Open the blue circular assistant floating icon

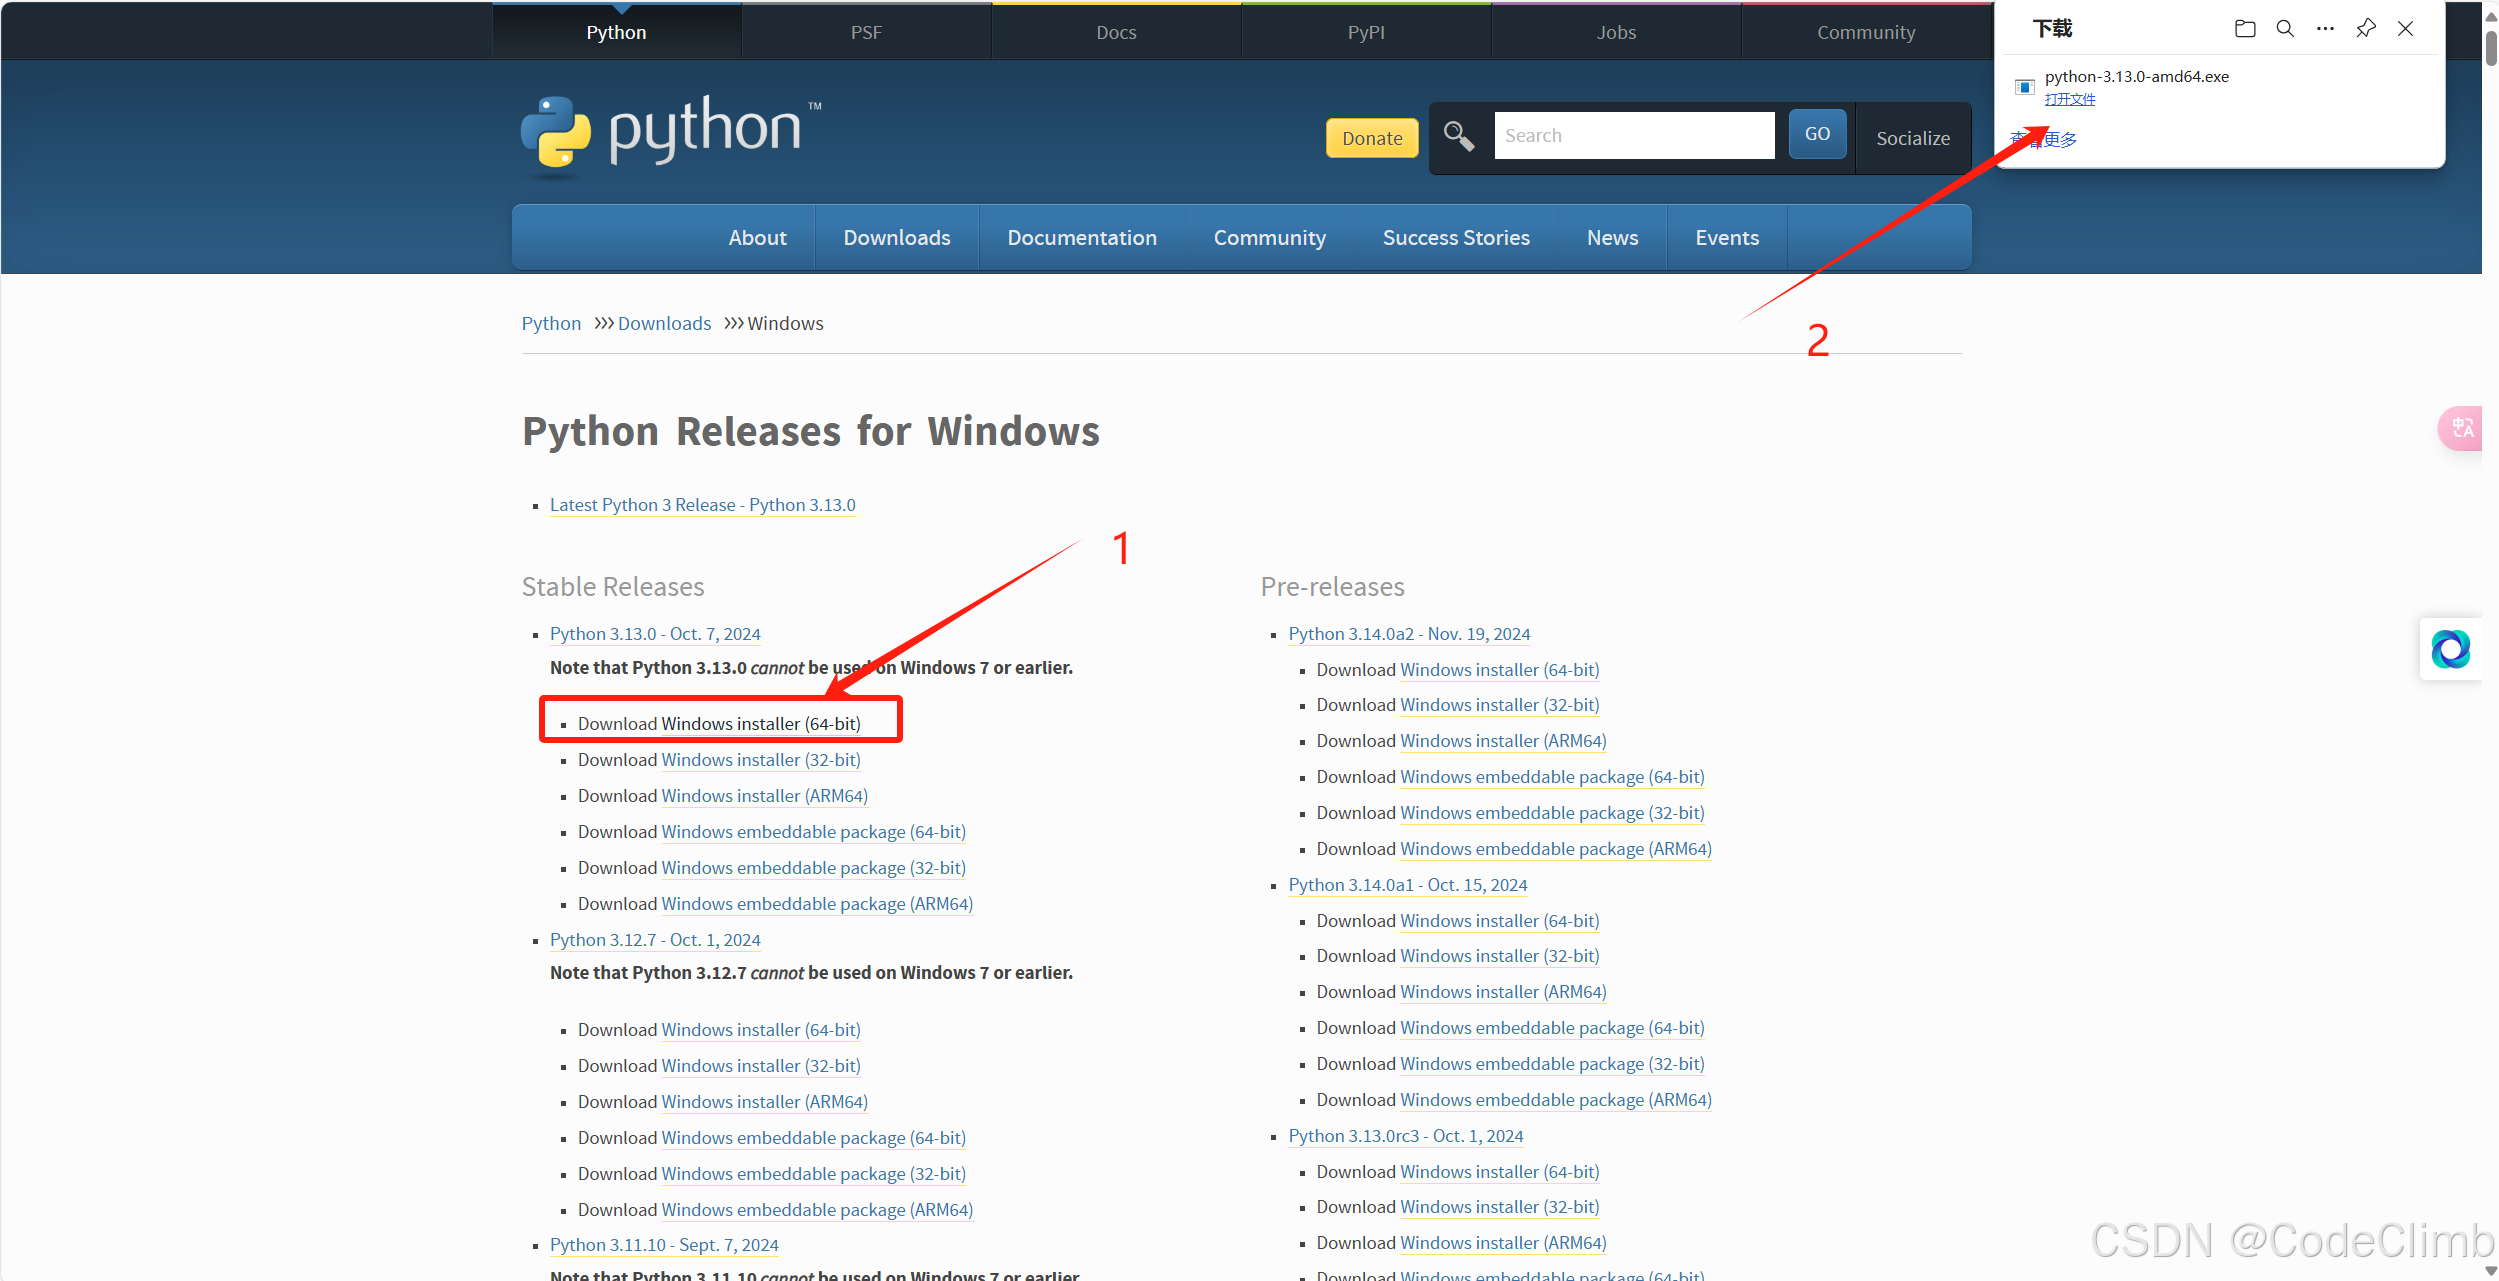[x=2450, y=650]
